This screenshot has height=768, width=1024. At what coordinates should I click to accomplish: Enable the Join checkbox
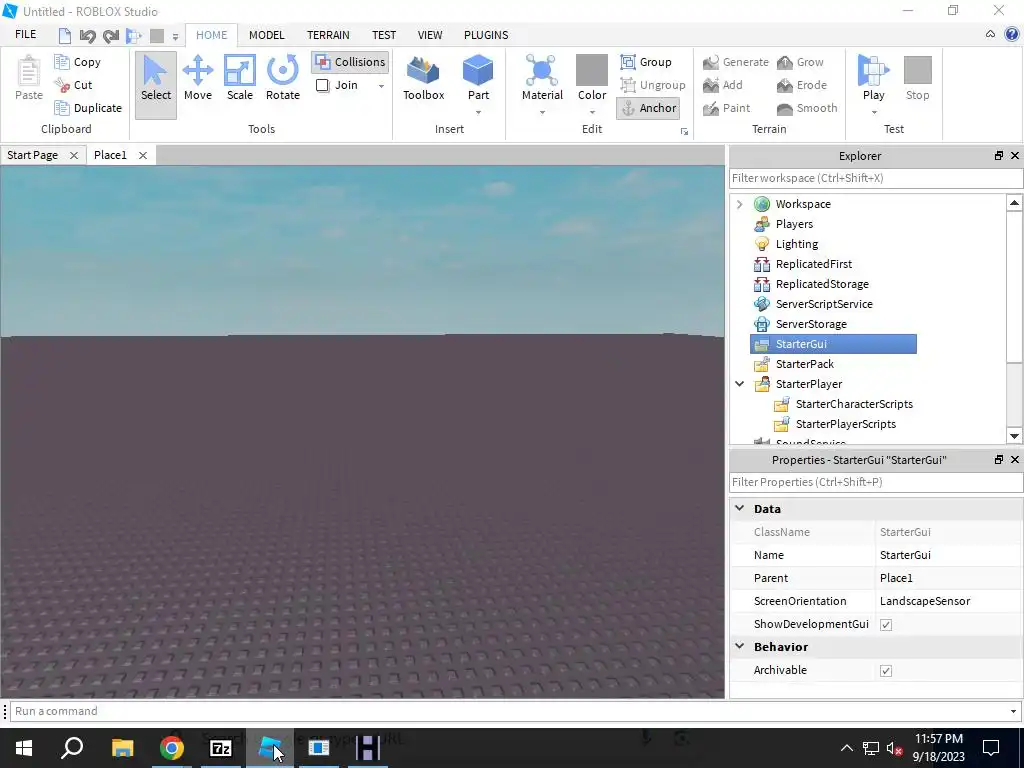323,85
